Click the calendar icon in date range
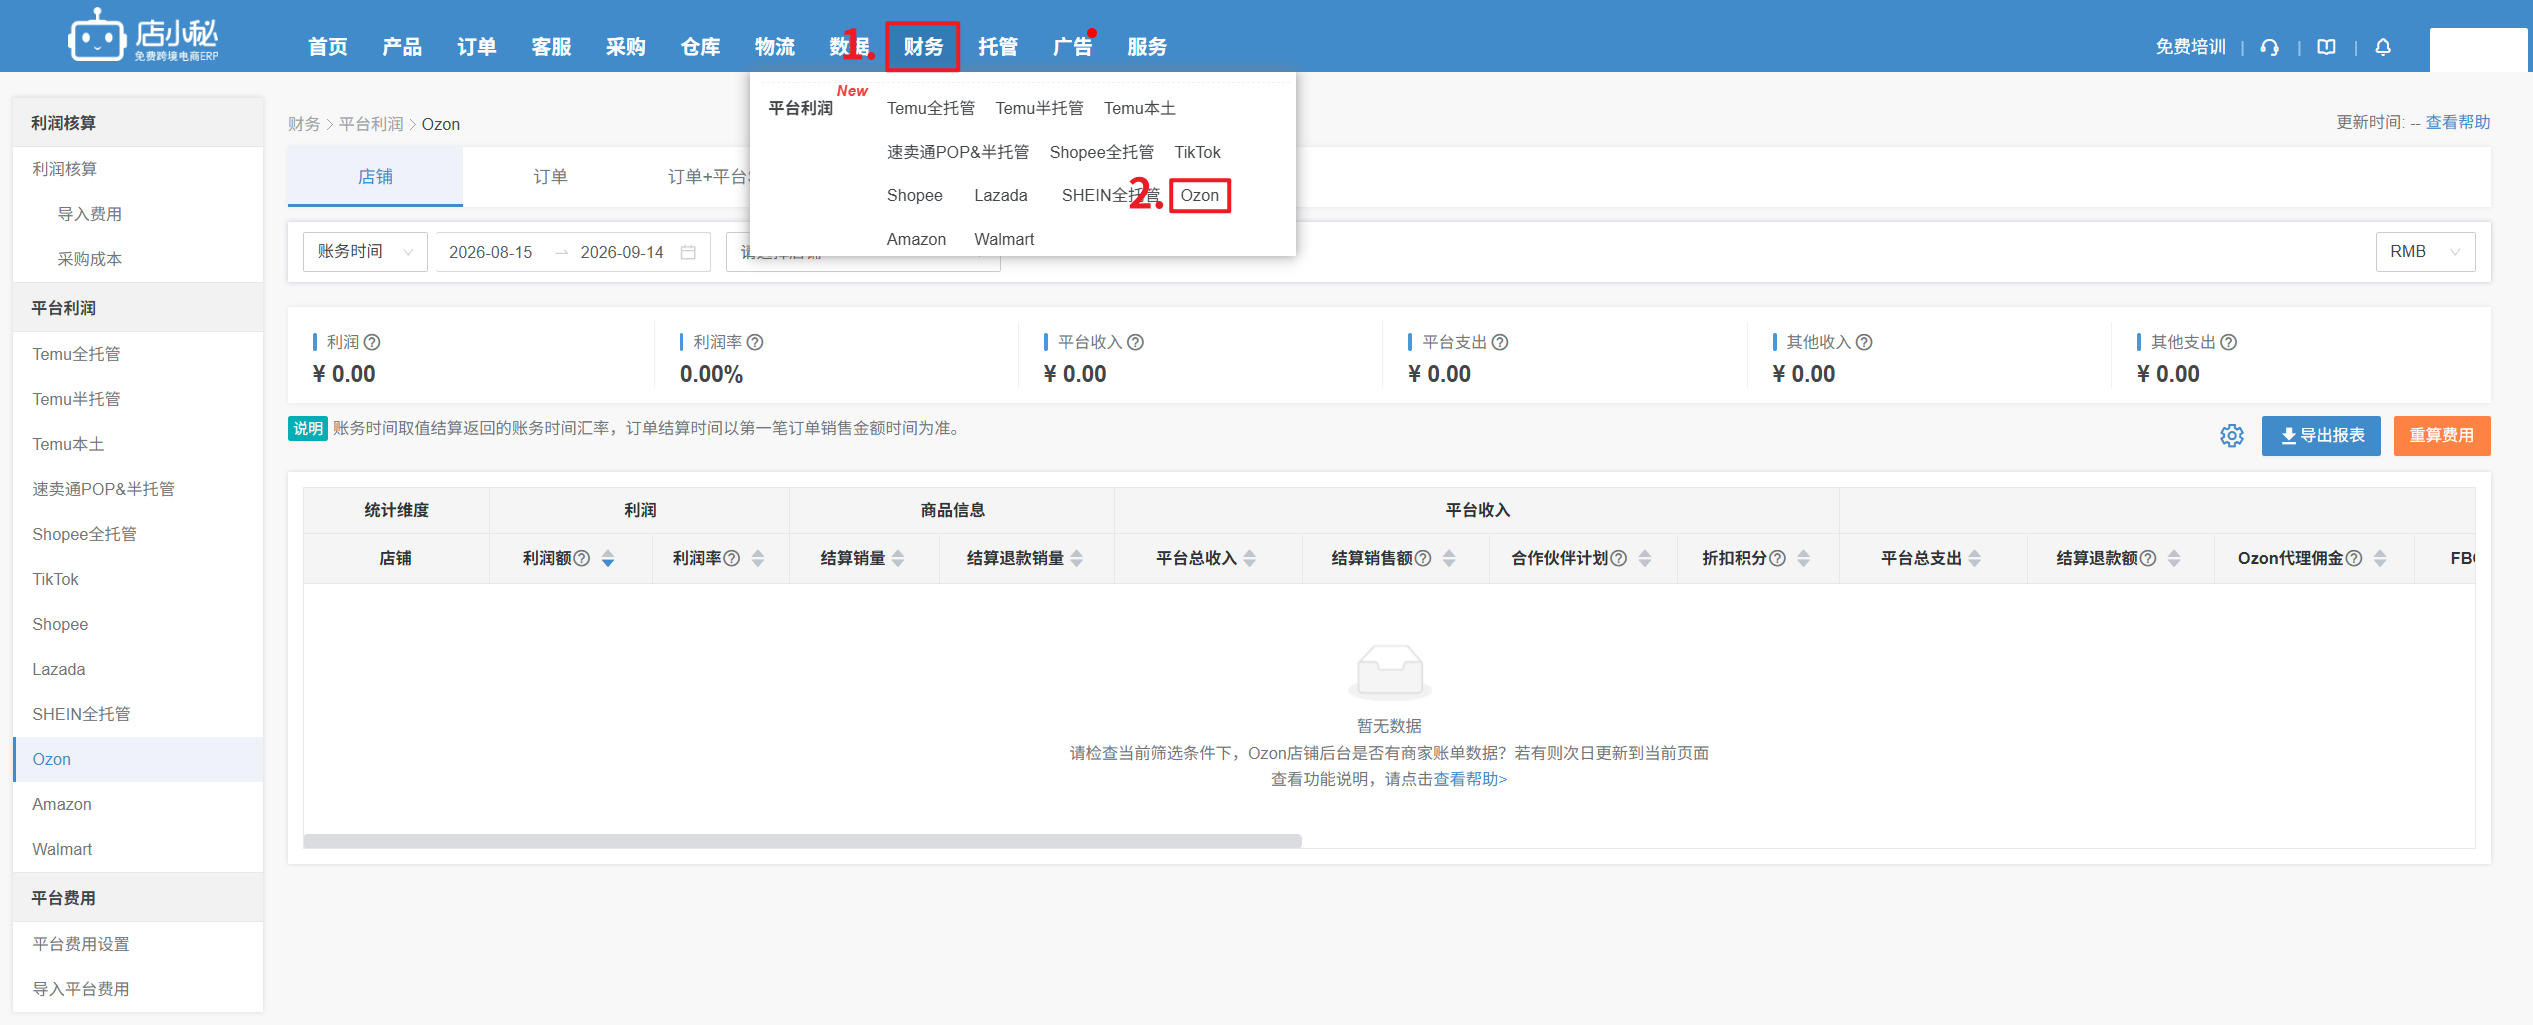2533x1025 pixels. click(688, 252)
